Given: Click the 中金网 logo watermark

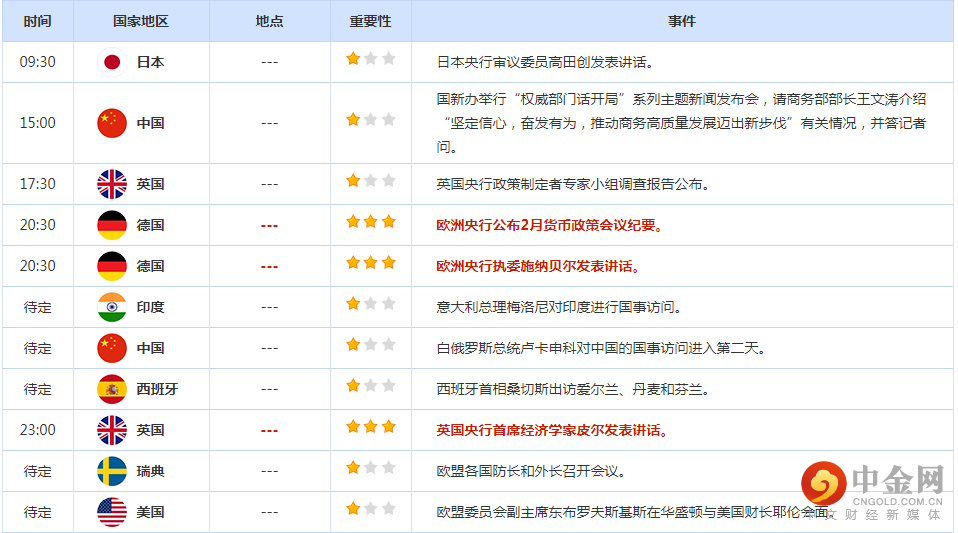Looking at the screenshot, I should tap(872, 489).
